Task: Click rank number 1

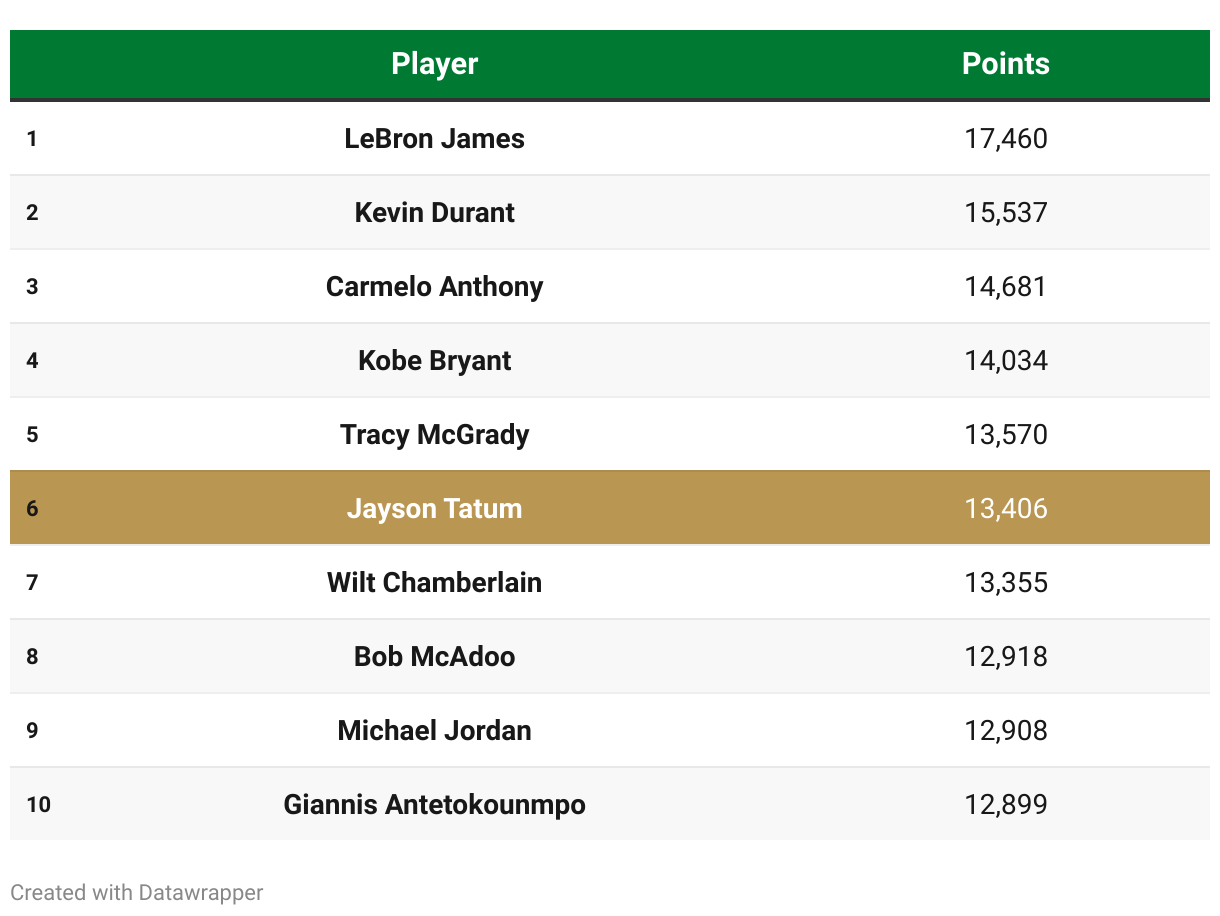Action: pos(32,138)
